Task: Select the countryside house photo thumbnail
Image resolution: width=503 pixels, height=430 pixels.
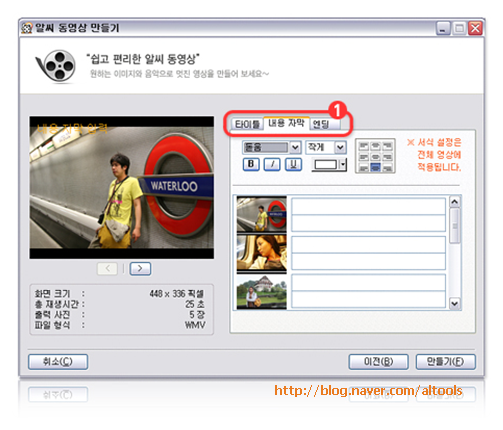Action: click(x=262, y=292)
